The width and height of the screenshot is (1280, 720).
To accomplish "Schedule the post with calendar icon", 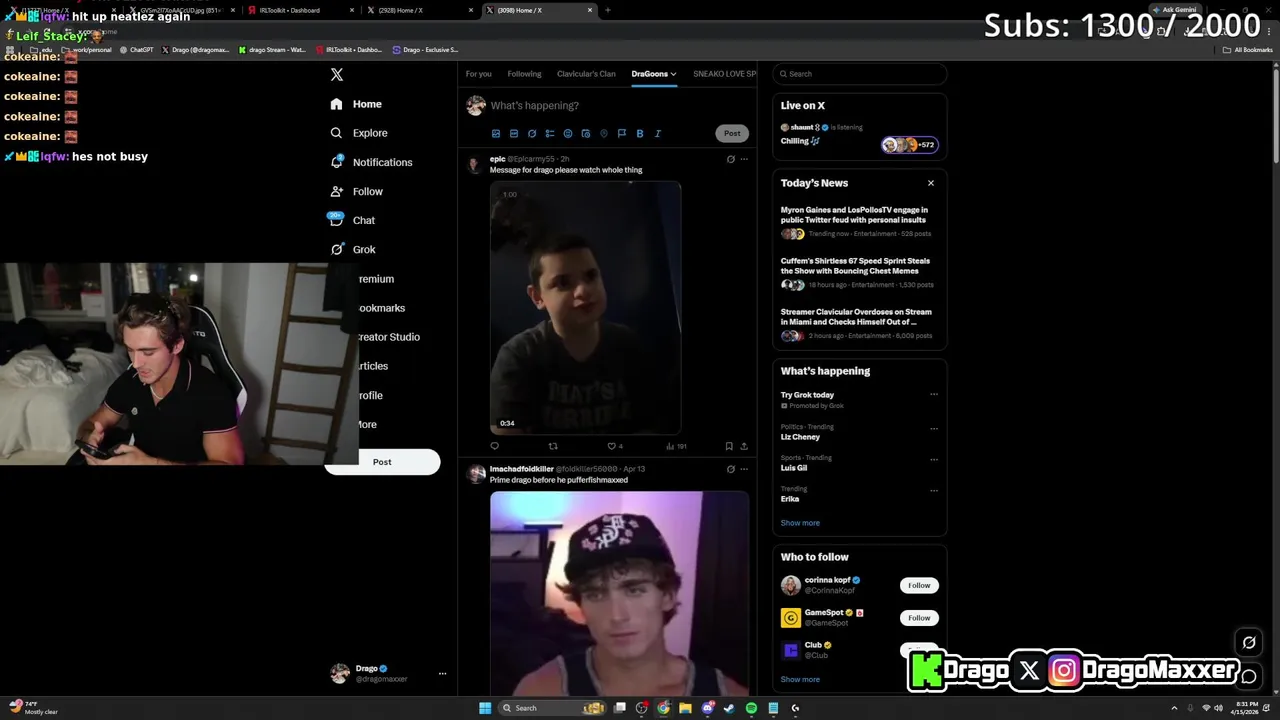I will [x=586, y=133].
